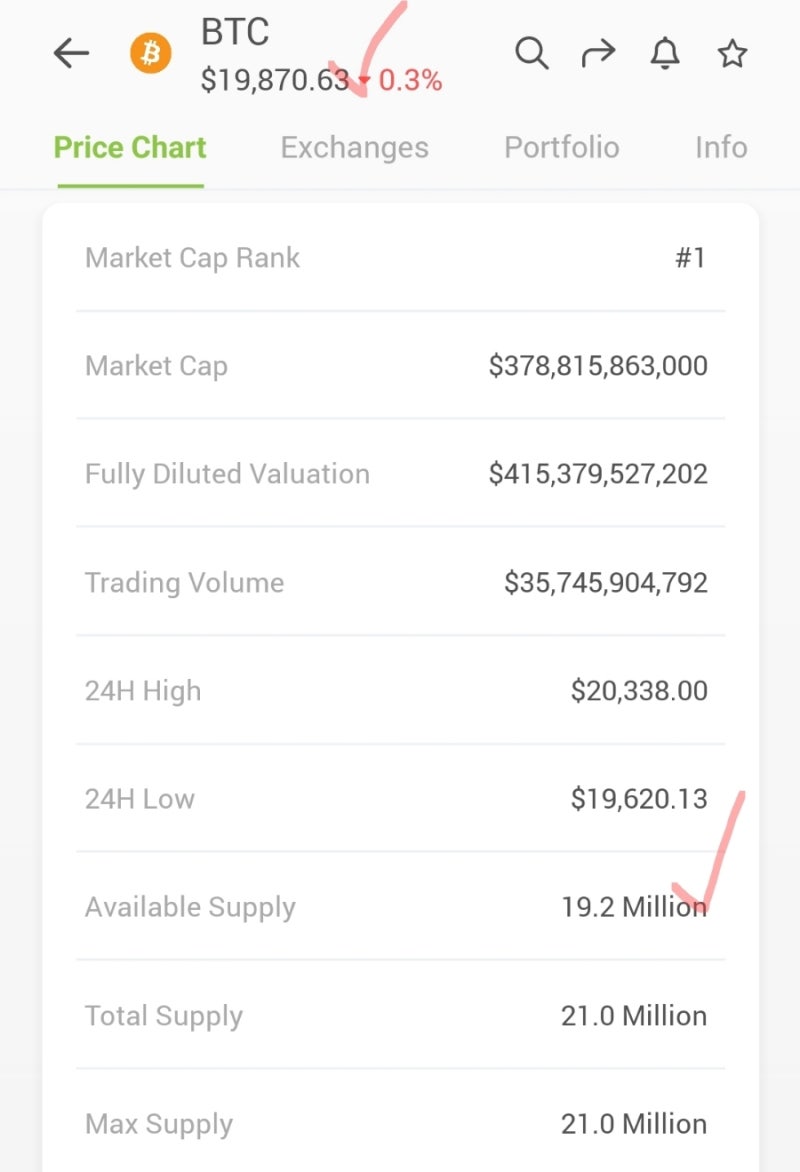
Task: Tap the back arrow icon
Action: click(x=72, y=54)
